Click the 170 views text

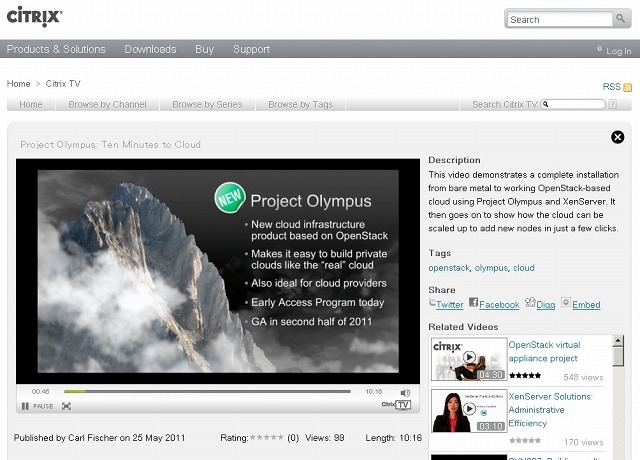(584, 442)
